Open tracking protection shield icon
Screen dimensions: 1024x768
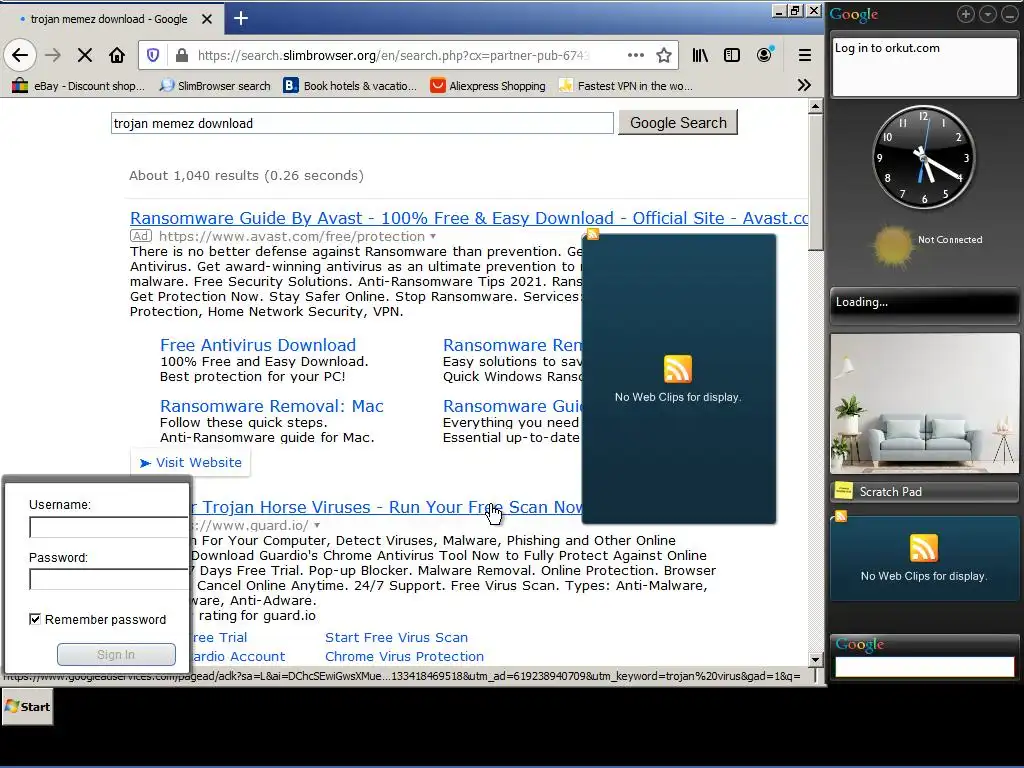153,56
